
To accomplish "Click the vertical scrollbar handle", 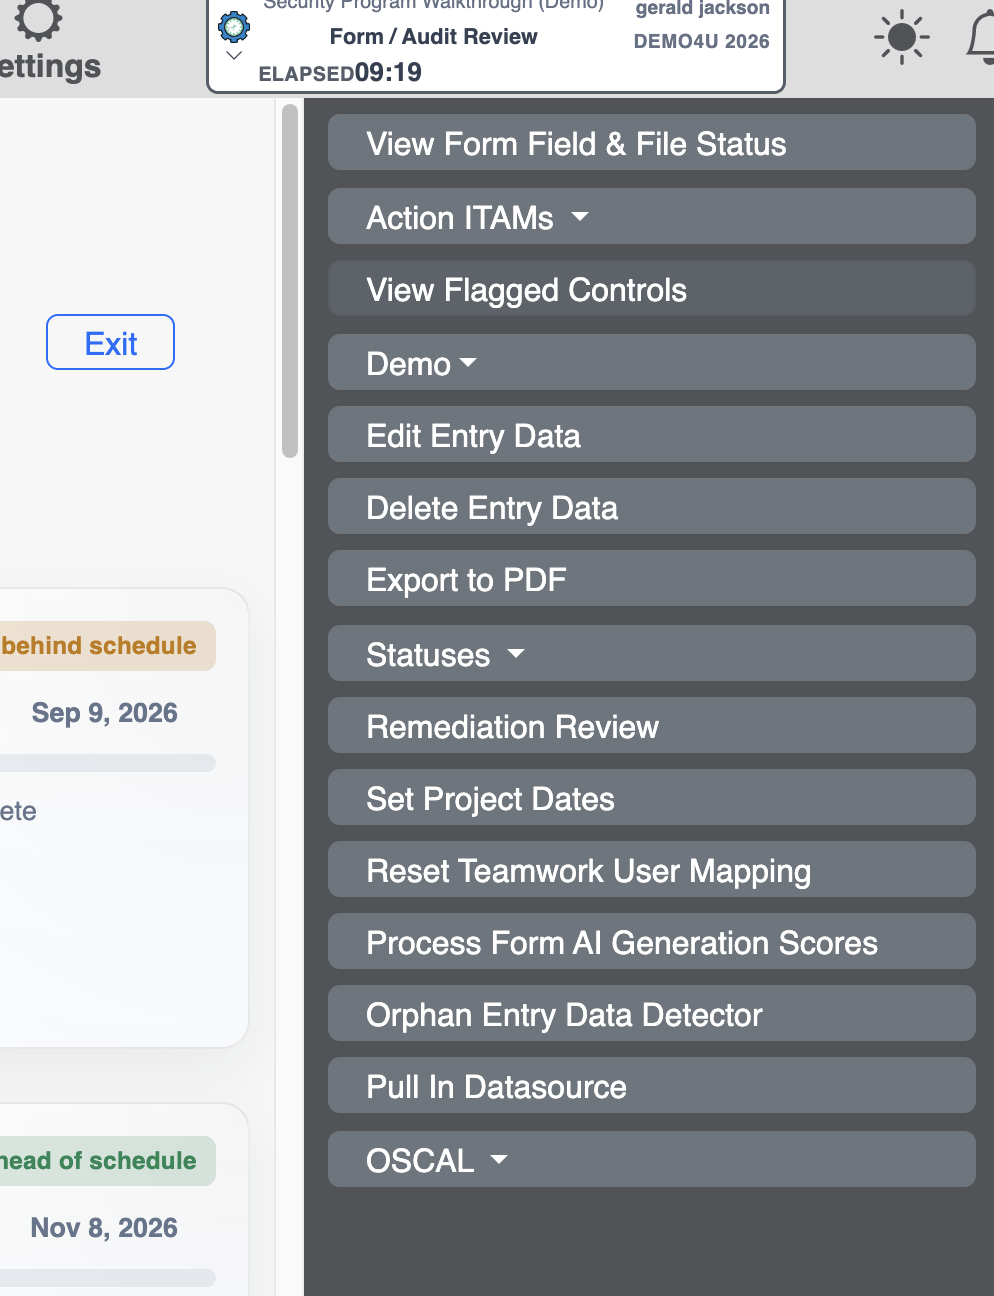I will pyautogui.click(x=290, y=281).
